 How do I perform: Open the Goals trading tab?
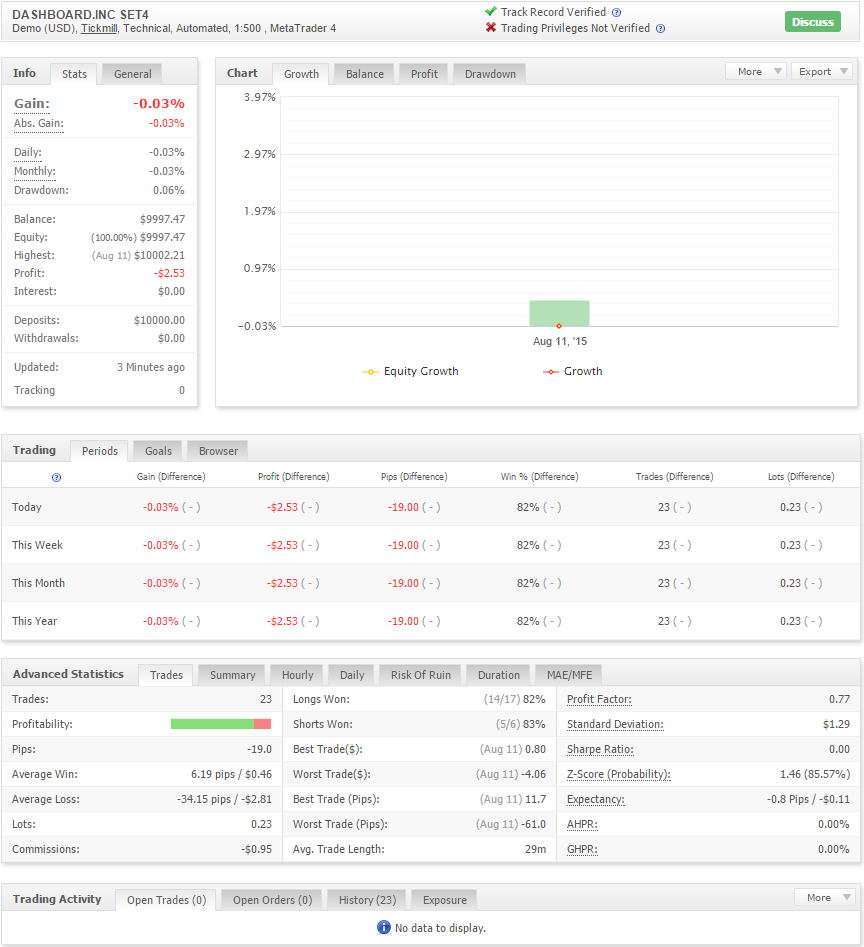(x=158, y=451)
